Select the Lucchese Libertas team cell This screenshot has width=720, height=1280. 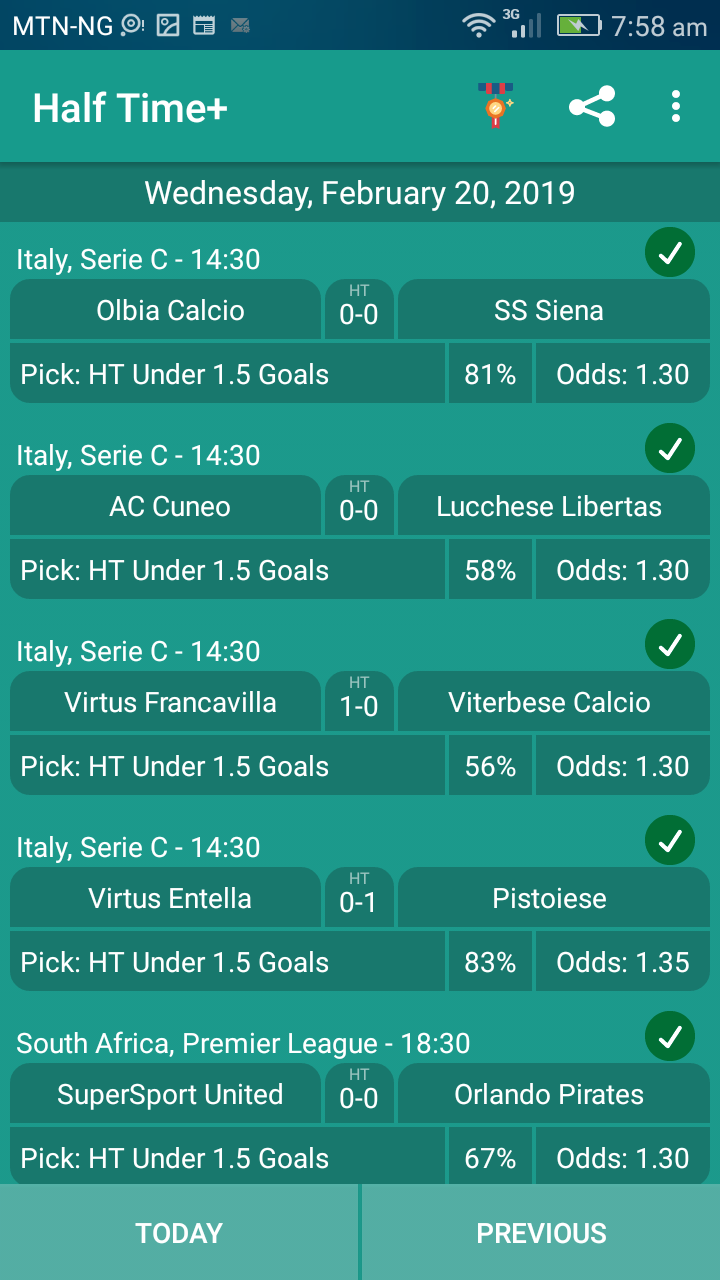pyautogui.click(x=553, y=506)
